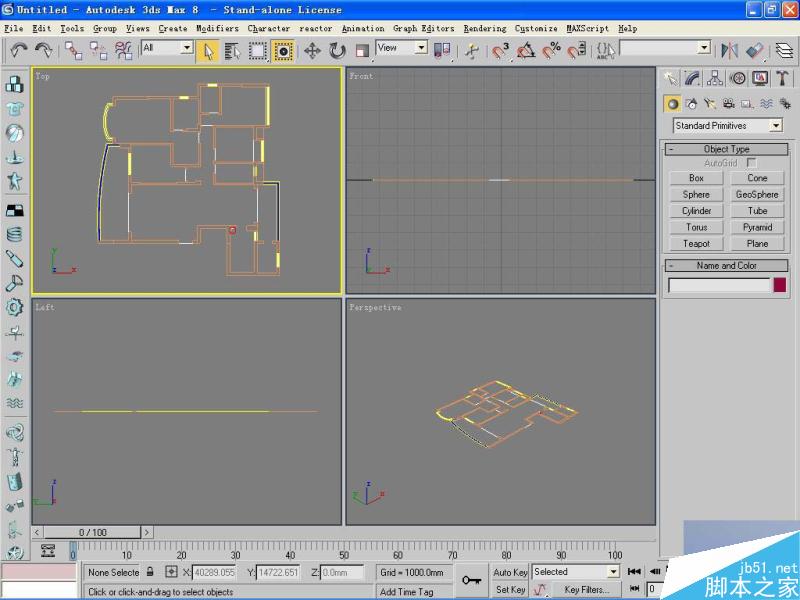The image size is (800, 600).
Task: Open the Utilities panel hammer icon
Action: tap(783, 78)
